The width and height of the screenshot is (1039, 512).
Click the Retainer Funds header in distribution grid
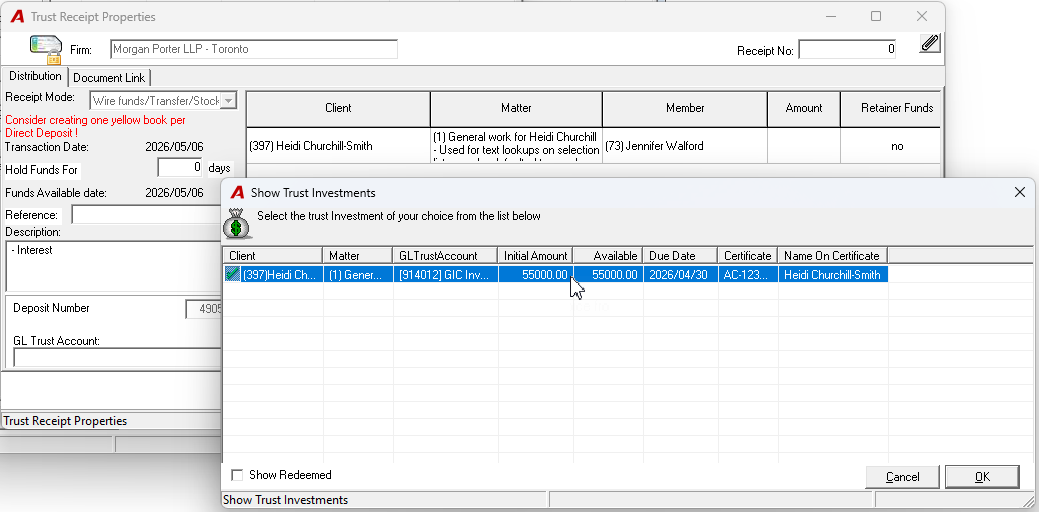pyautogui.click(x=890, y=109)
